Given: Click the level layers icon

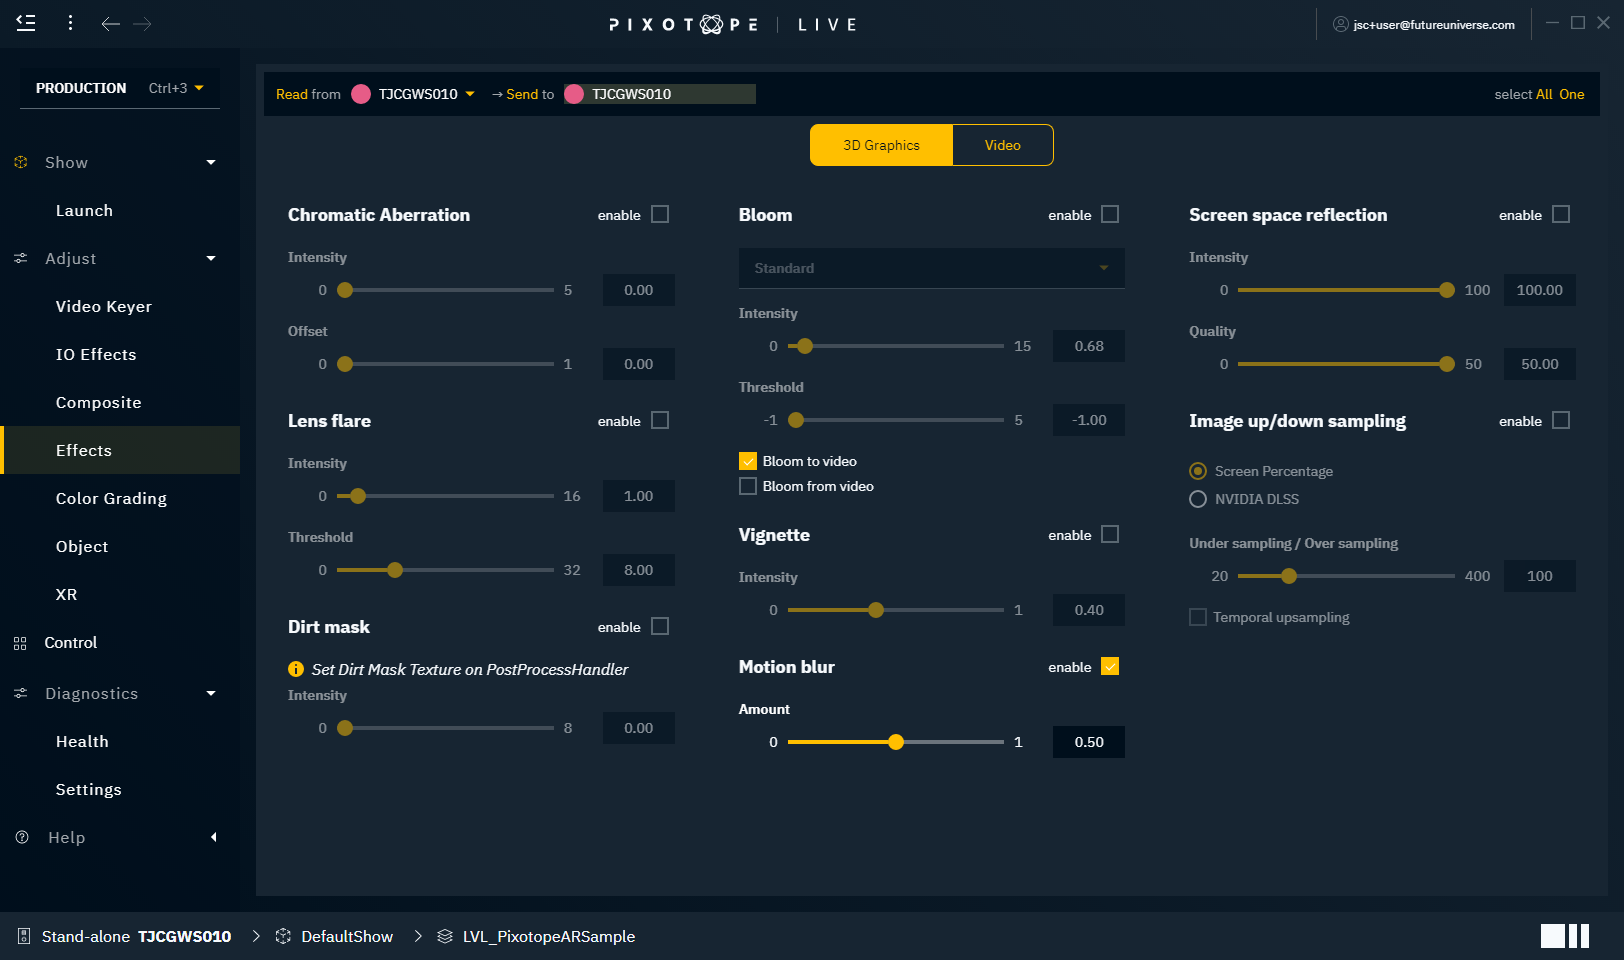Looking at the screenshot, I should point(445,936).
